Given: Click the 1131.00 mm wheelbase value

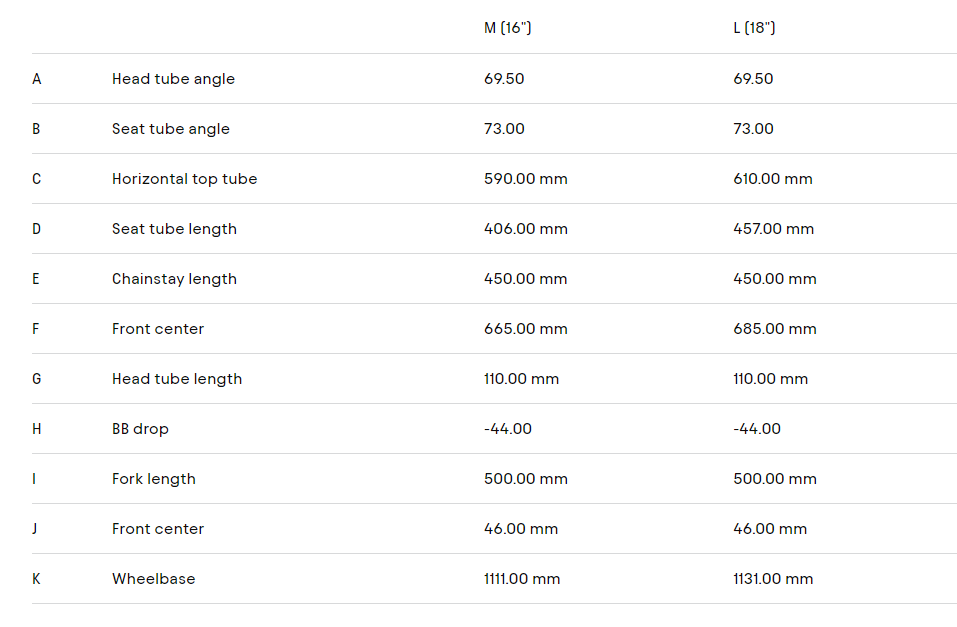Looking at the screenshot, I should tap(773, 579).
